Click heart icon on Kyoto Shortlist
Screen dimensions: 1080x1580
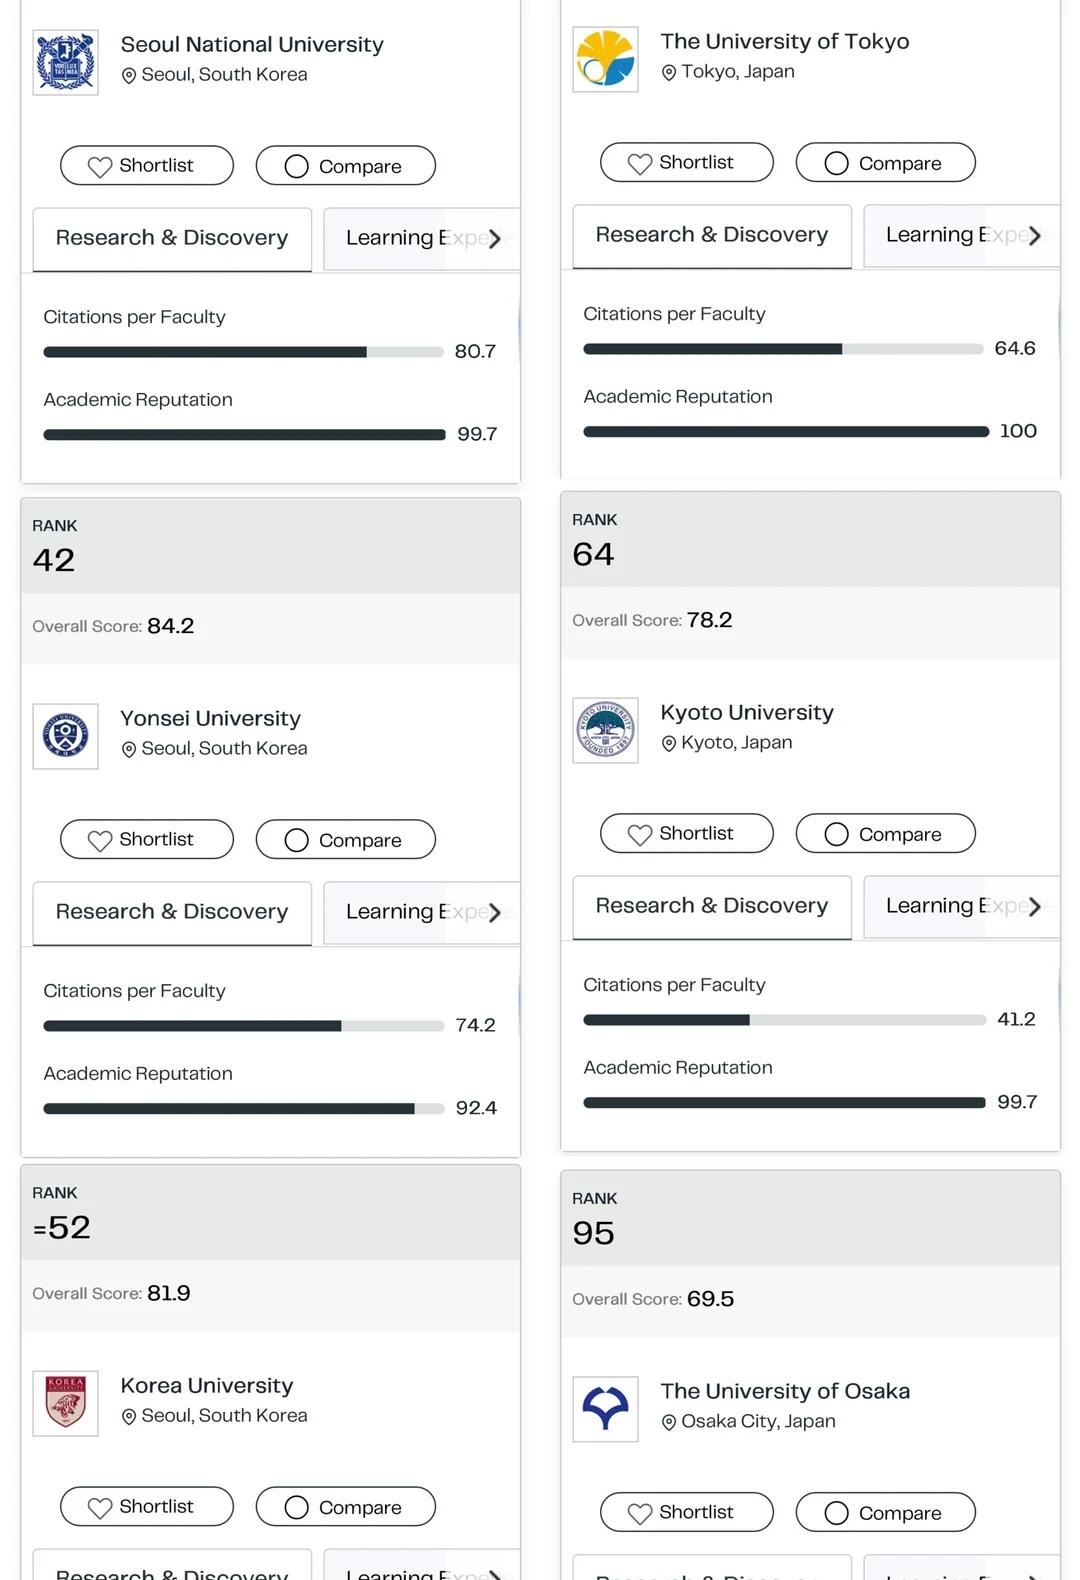click(640, 834)
